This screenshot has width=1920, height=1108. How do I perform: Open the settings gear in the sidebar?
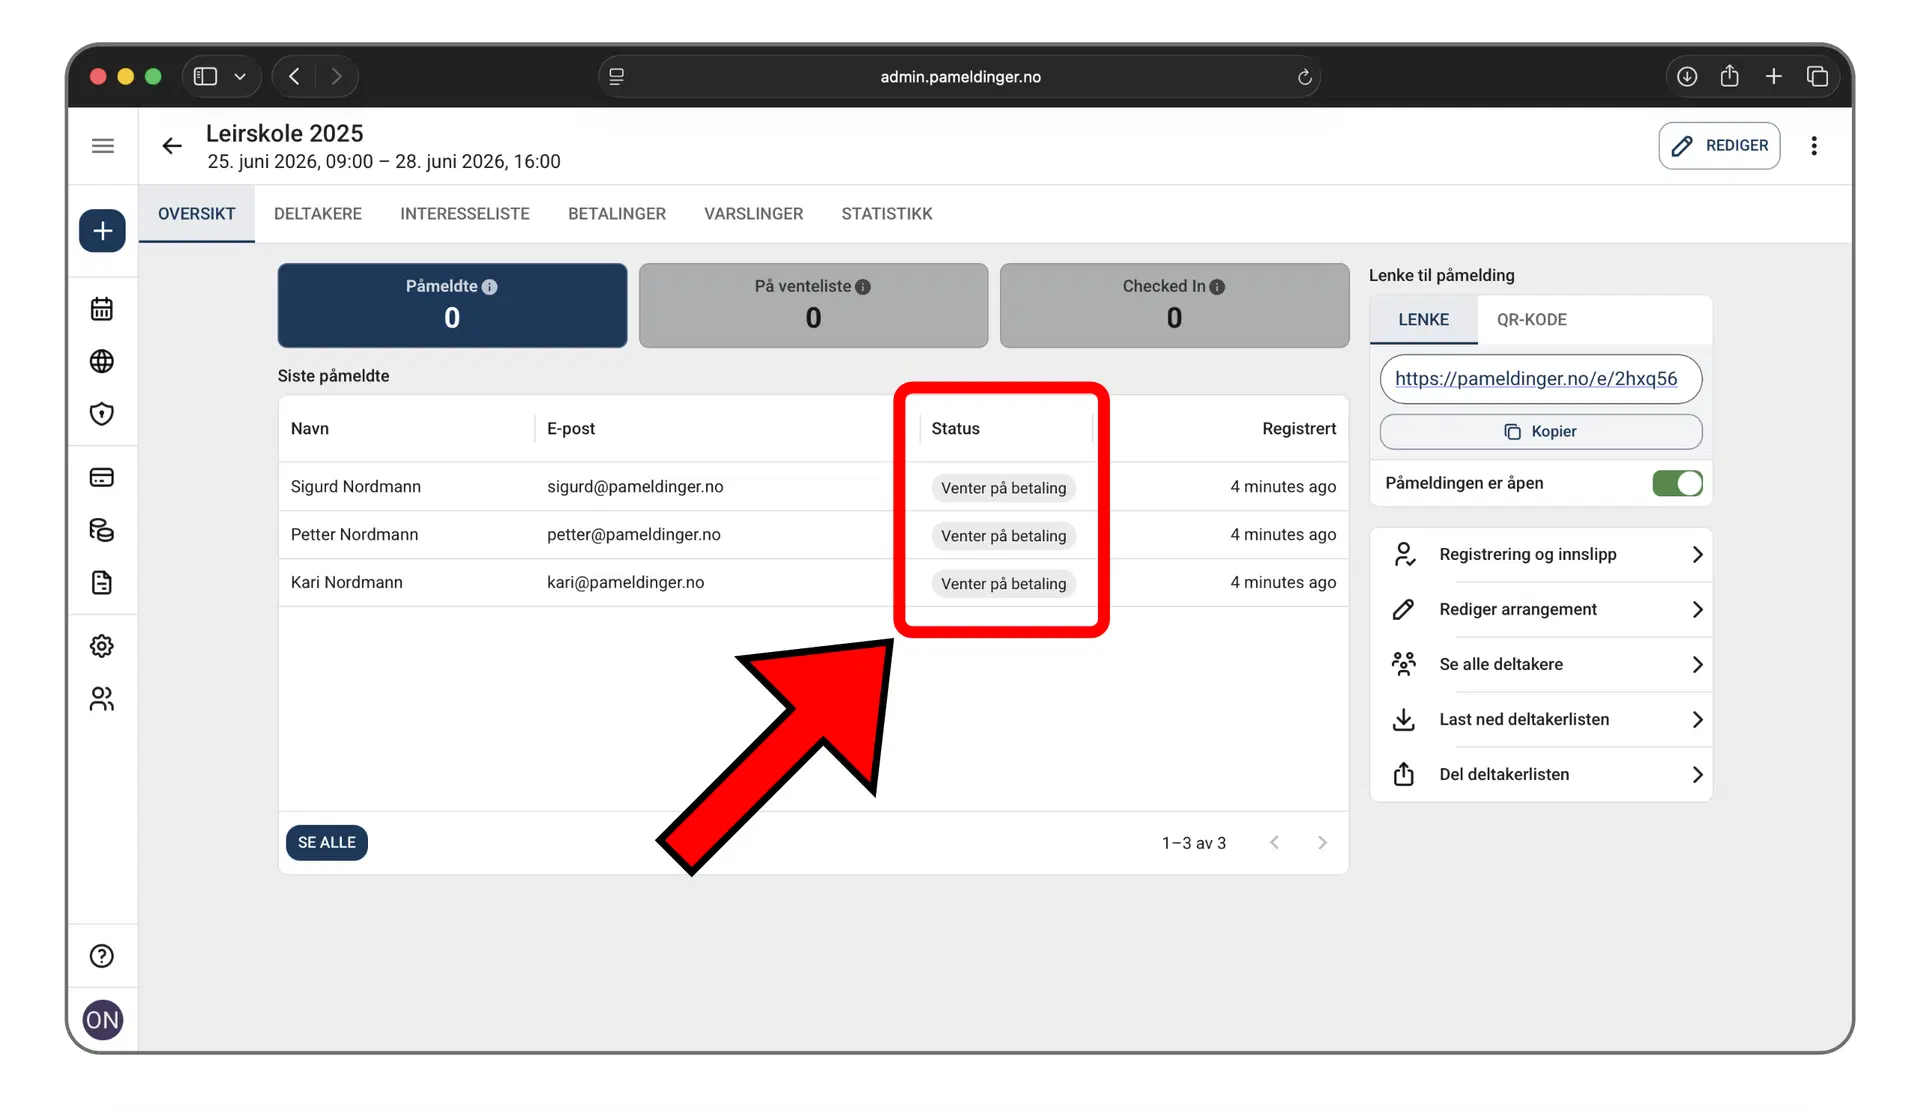102,646
